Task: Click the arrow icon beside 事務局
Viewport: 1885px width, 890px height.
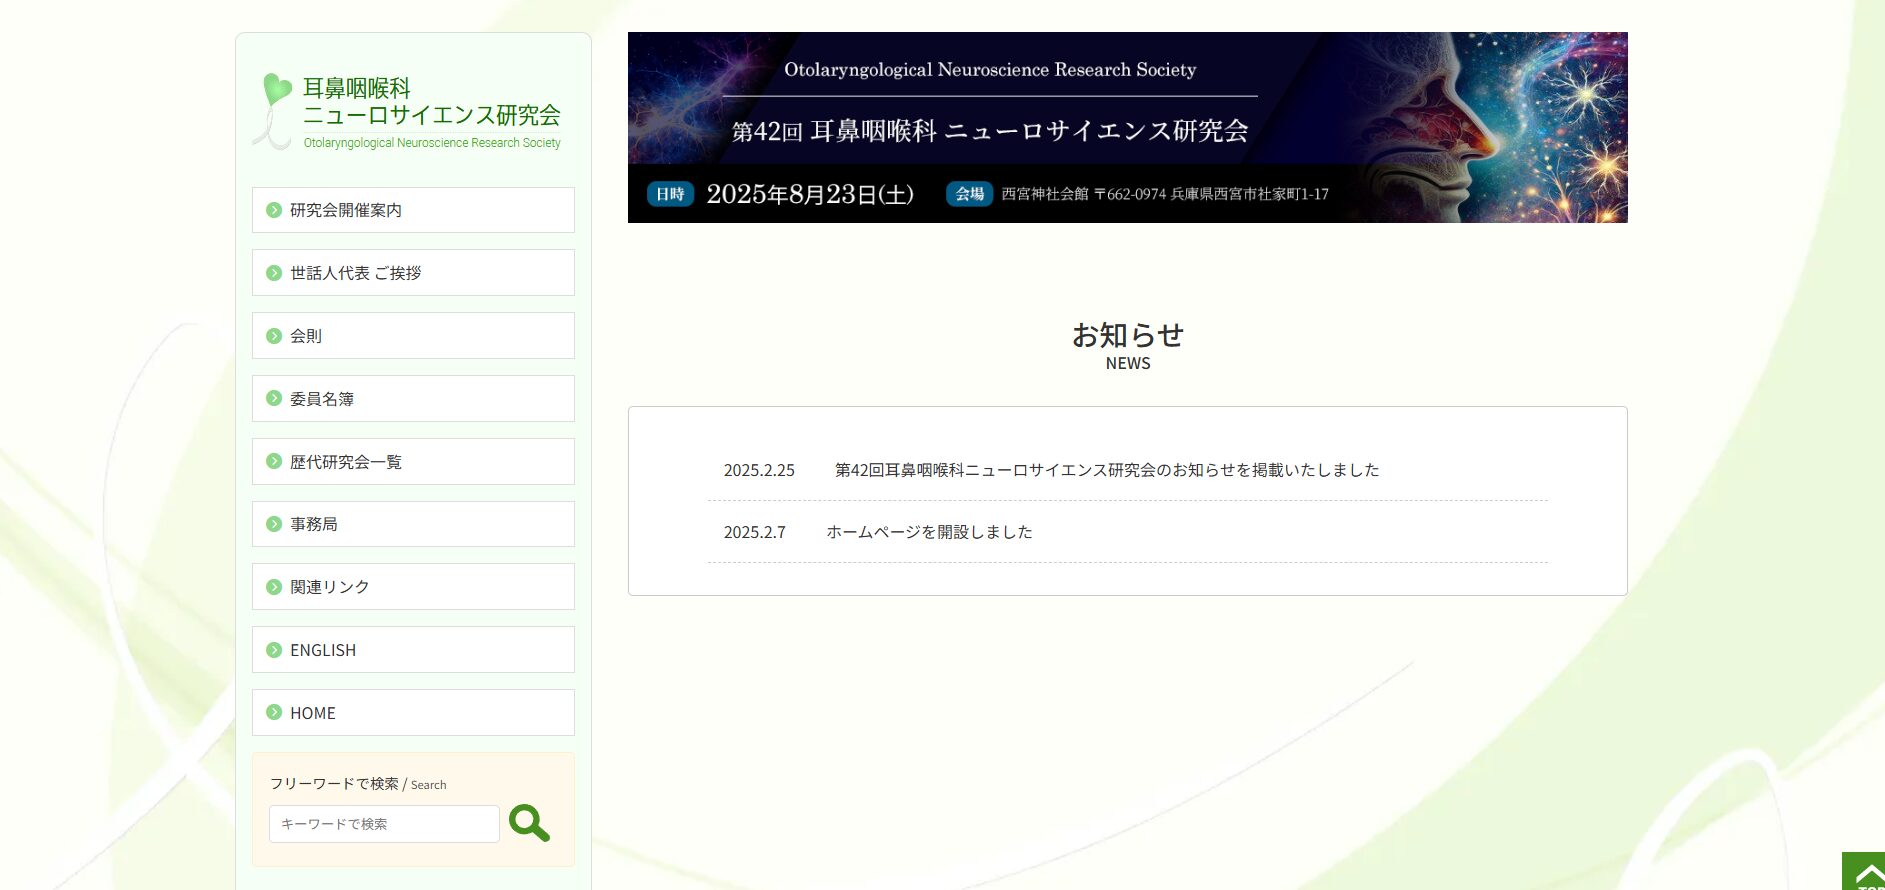Action: click(x=274, y=524)
